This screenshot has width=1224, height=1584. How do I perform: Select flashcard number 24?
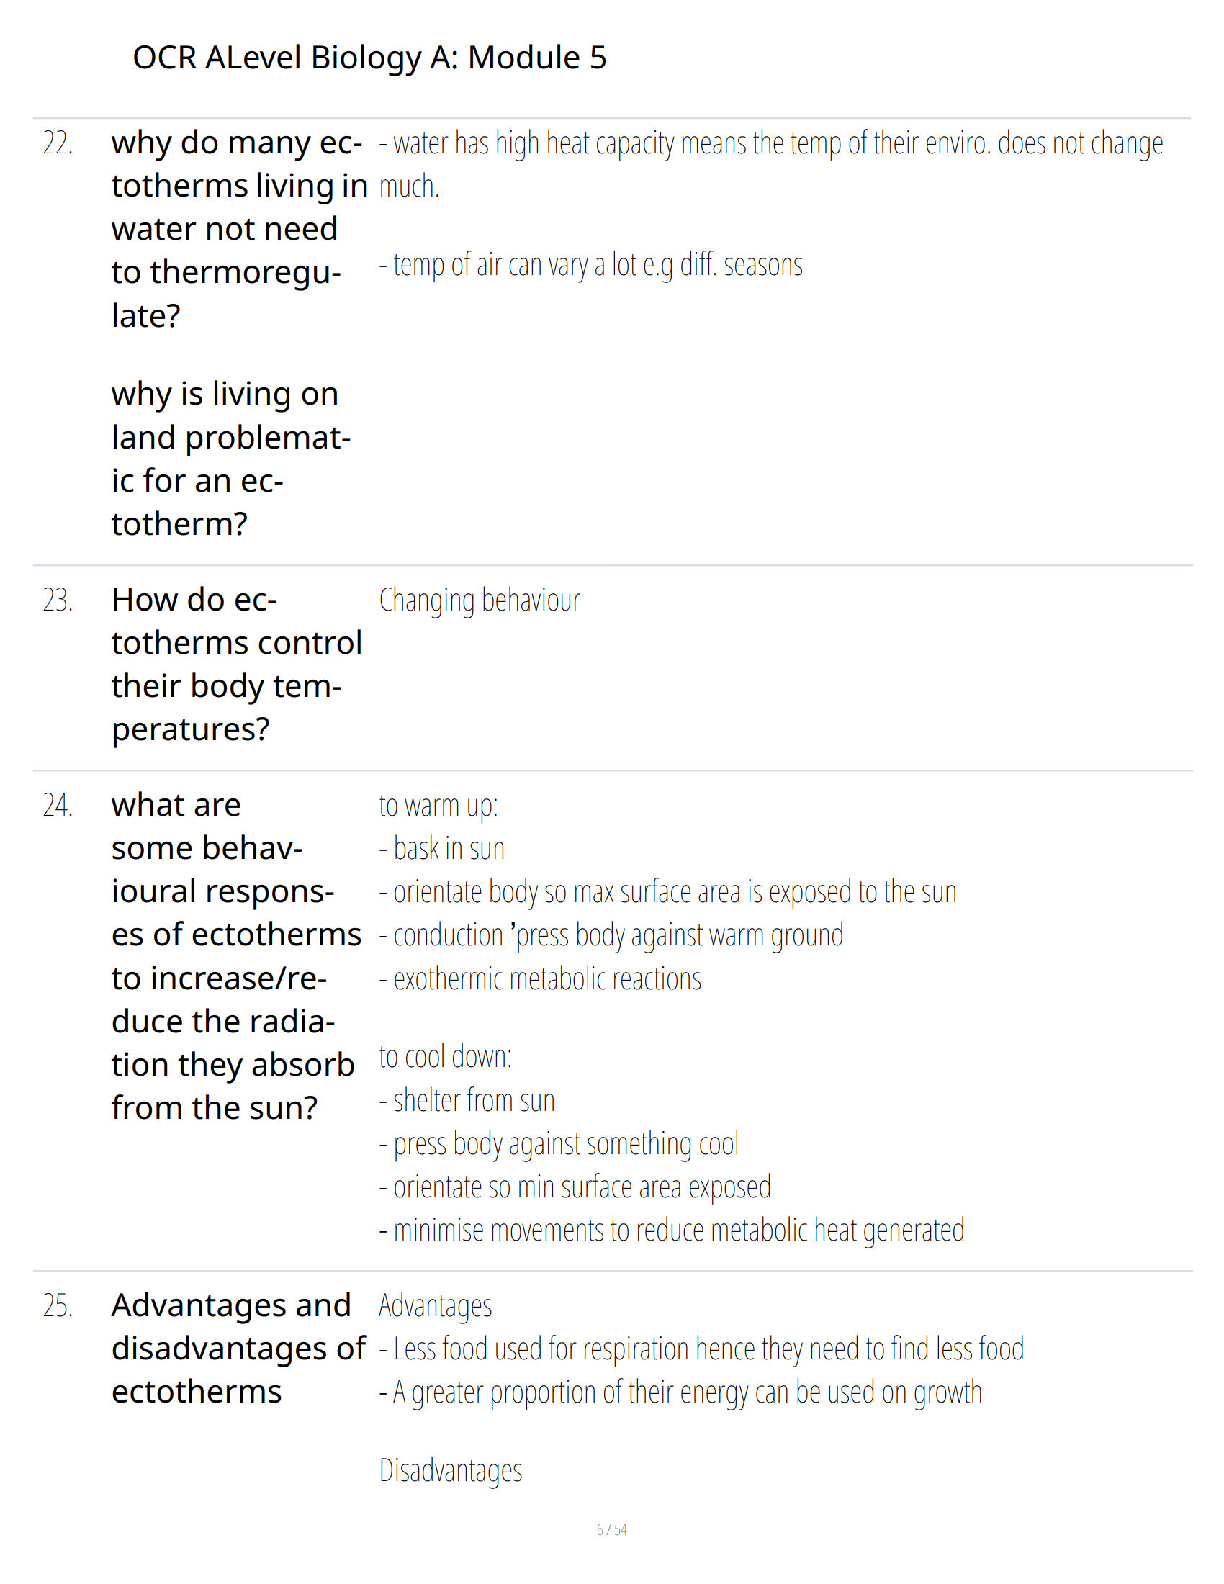[58, 805]
